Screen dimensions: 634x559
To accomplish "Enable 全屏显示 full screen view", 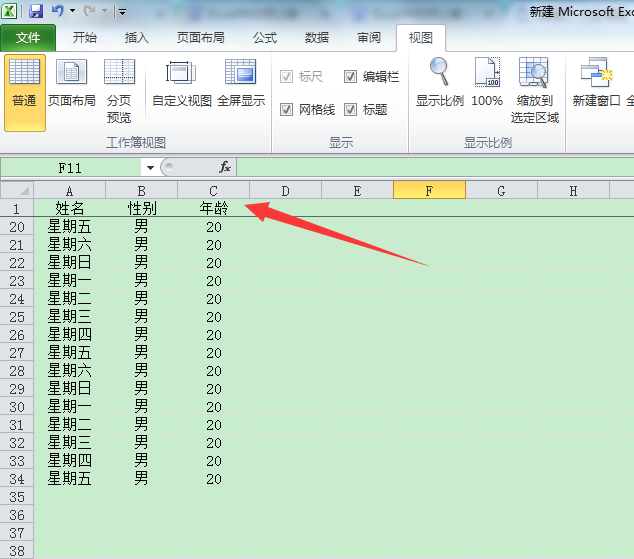I will coord(241,83).
